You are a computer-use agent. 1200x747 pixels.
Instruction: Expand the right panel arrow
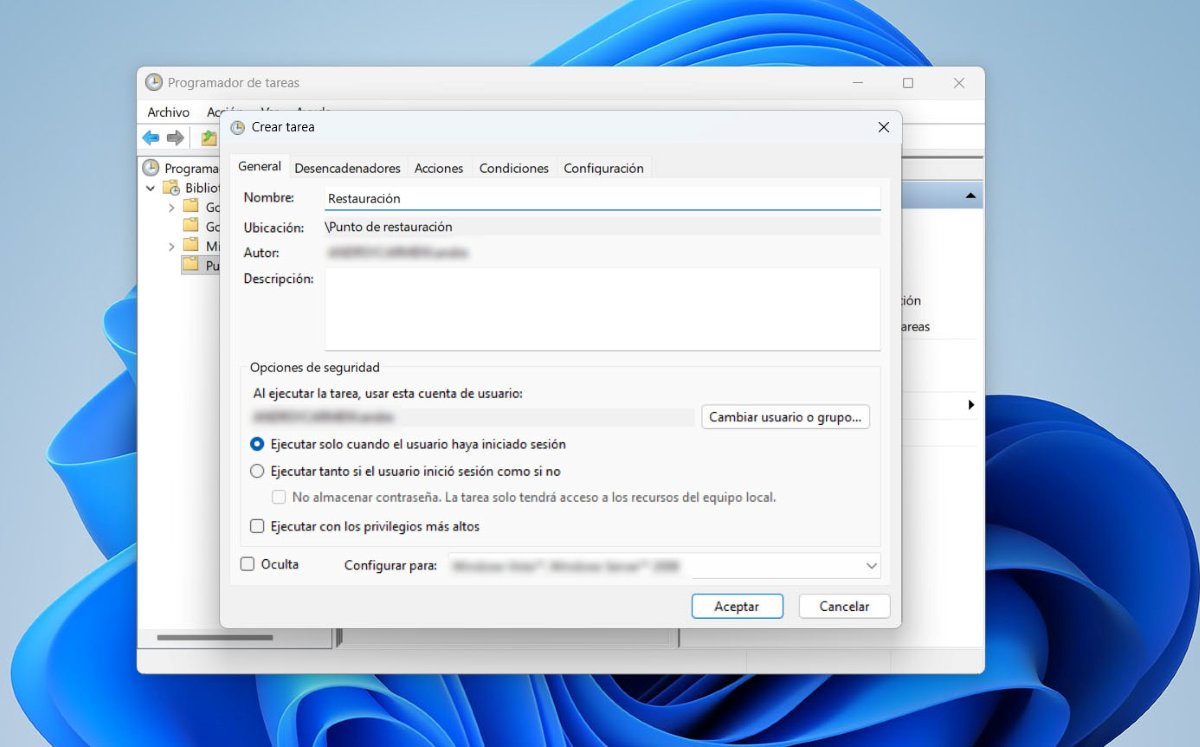969,405
